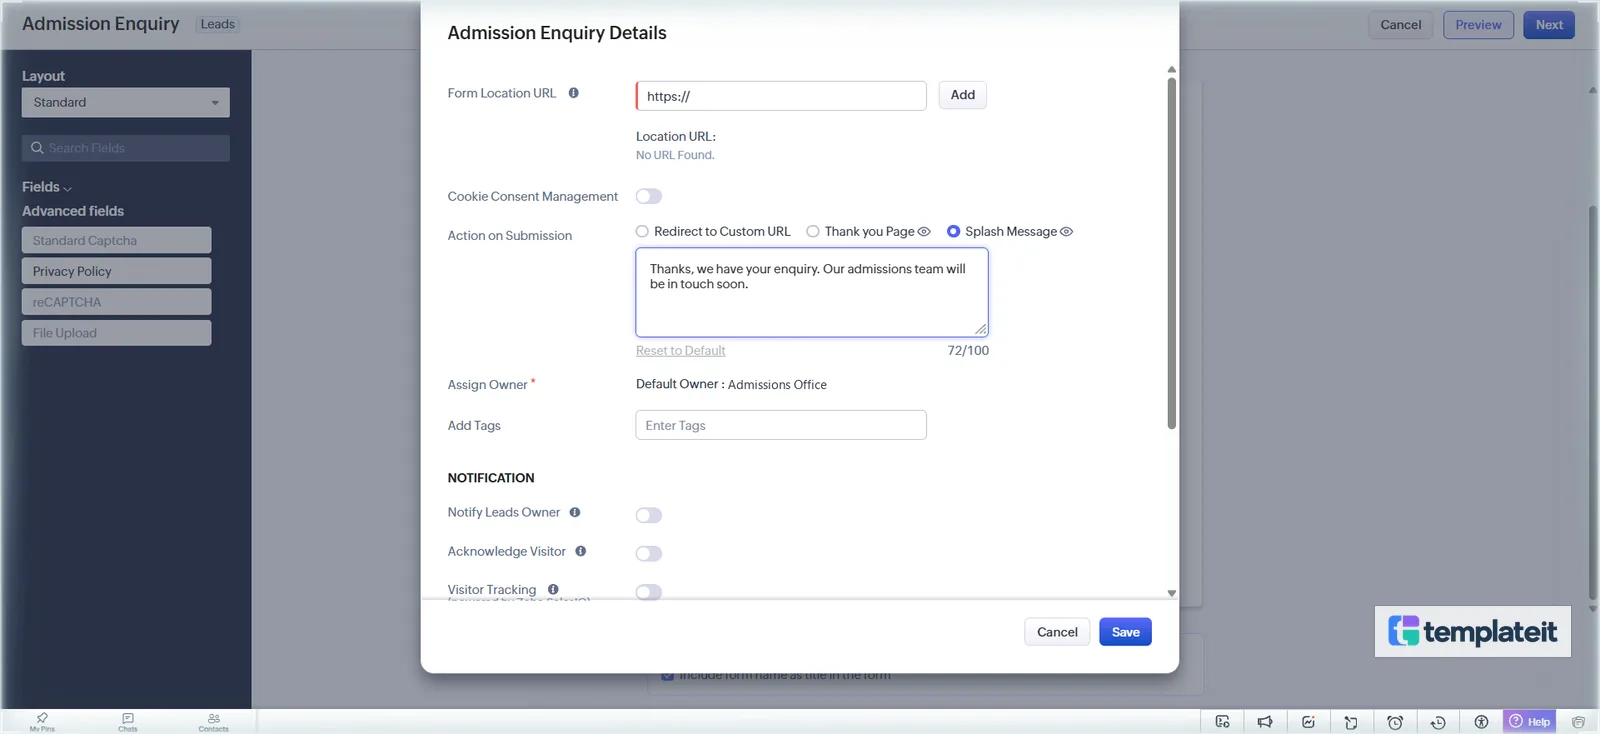Screen dimensions: 1600x734
Task: Open the chart activity icon in bottom bar
Action: click(x=1308, y=722)
